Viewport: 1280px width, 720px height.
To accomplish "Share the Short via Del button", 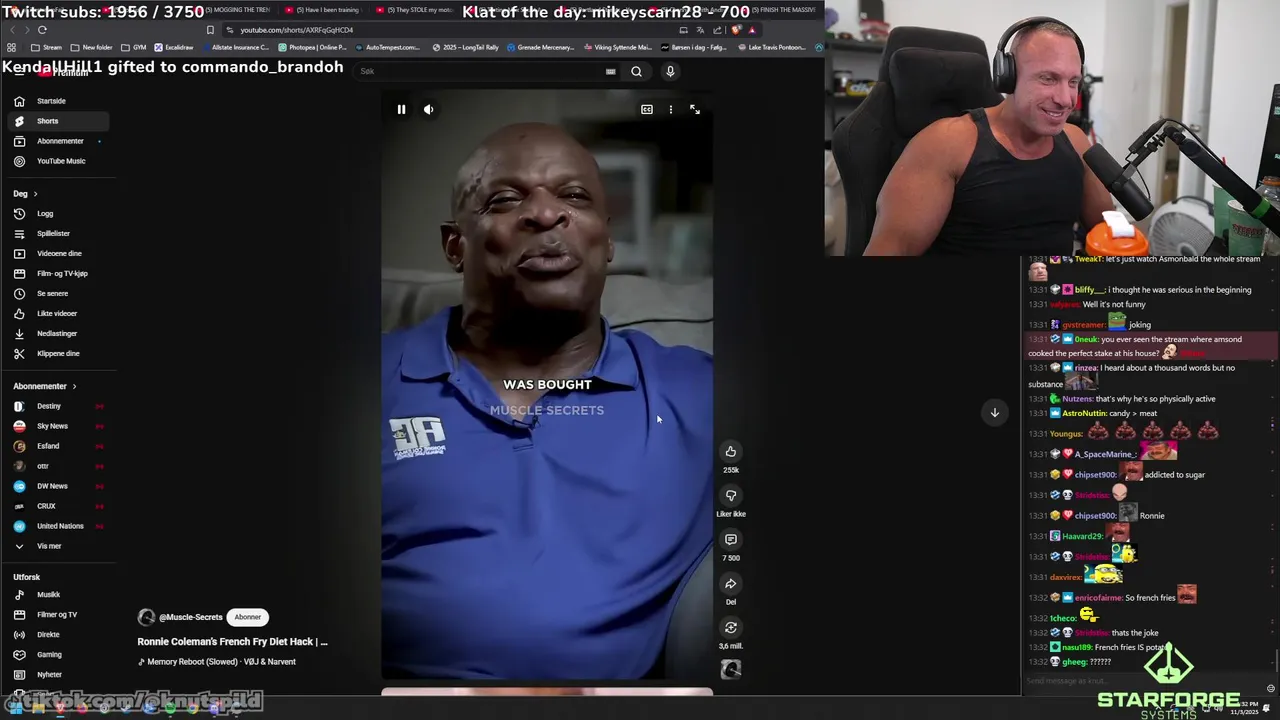I will pos(731,584).
